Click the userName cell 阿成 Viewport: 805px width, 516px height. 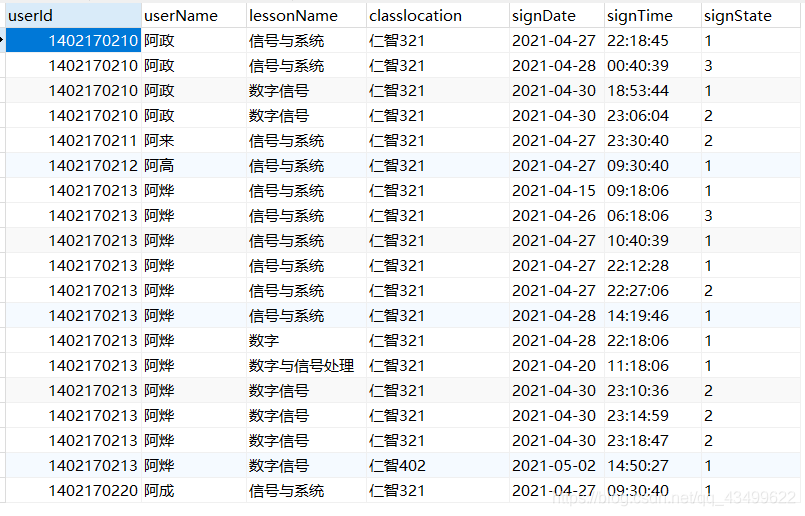pyautogui.click(x=194, y=491)
